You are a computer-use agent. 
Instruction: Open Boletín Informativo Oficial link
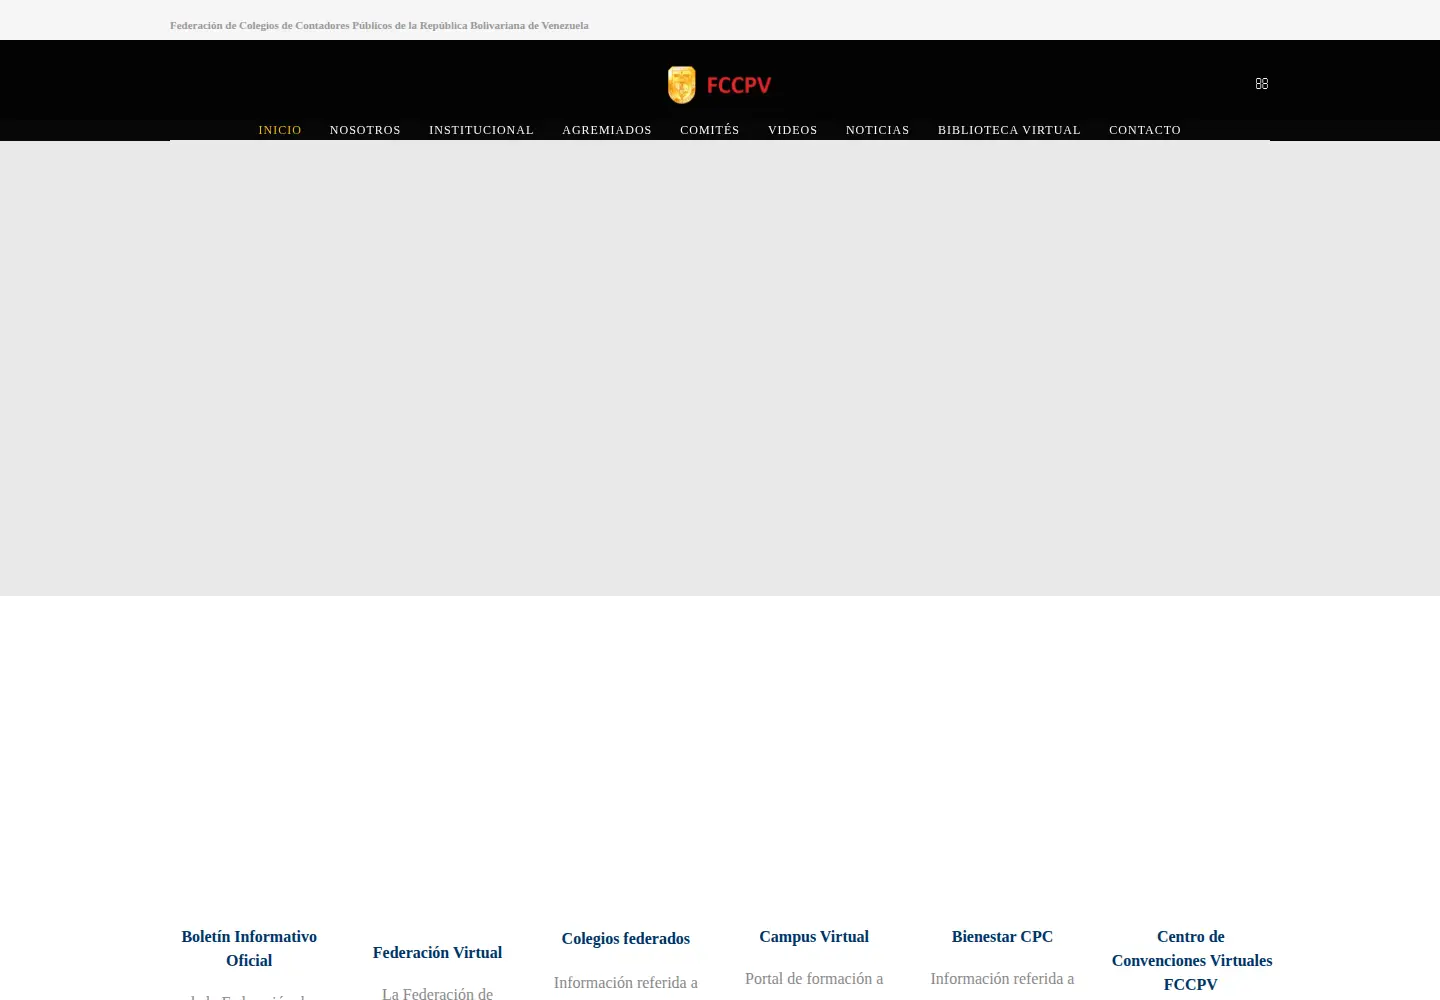(x=249, y=948)
